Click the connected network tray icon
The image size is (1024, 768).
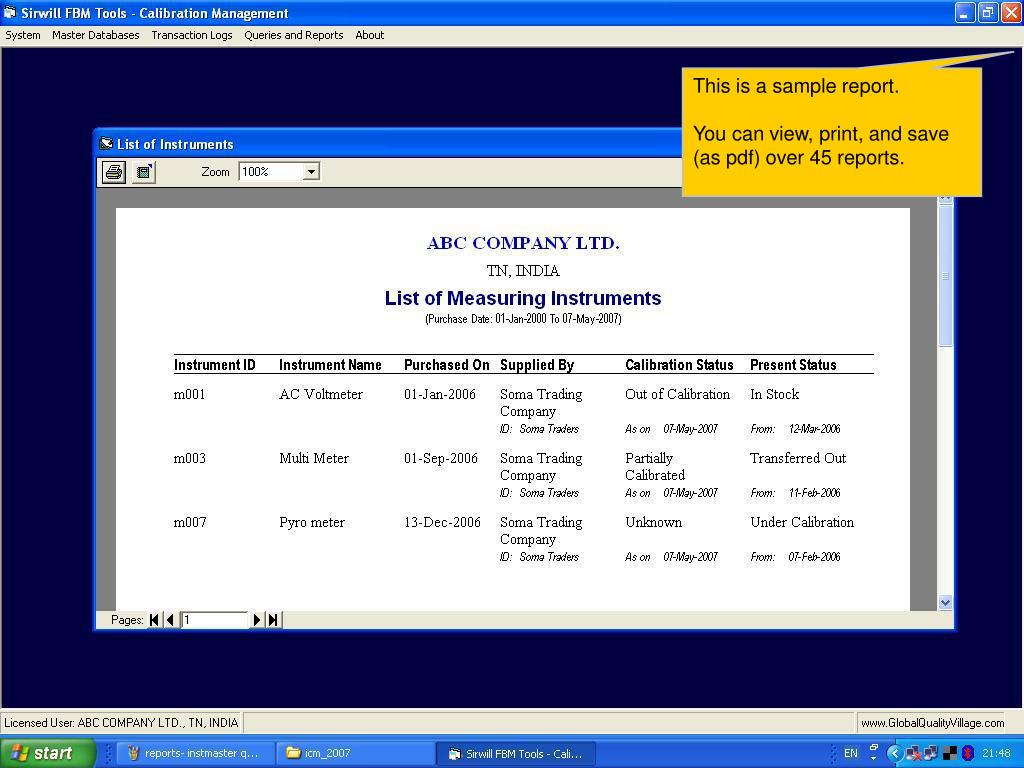pyautogui.click(x=930, y=754)
